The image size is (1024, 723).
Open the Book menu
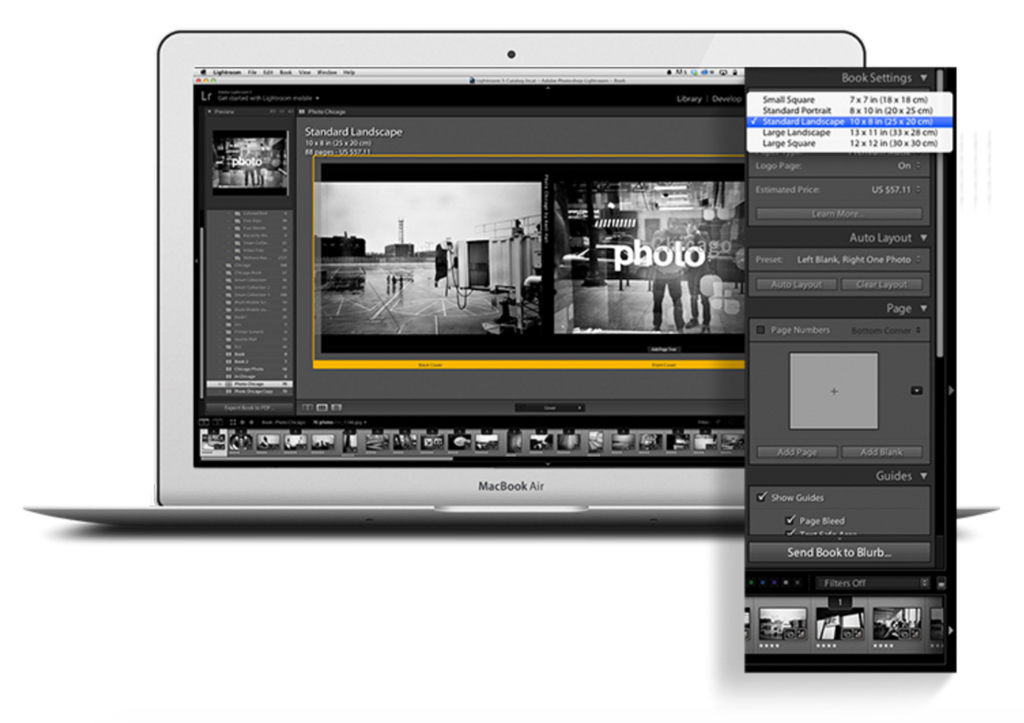tap(285, 72)
